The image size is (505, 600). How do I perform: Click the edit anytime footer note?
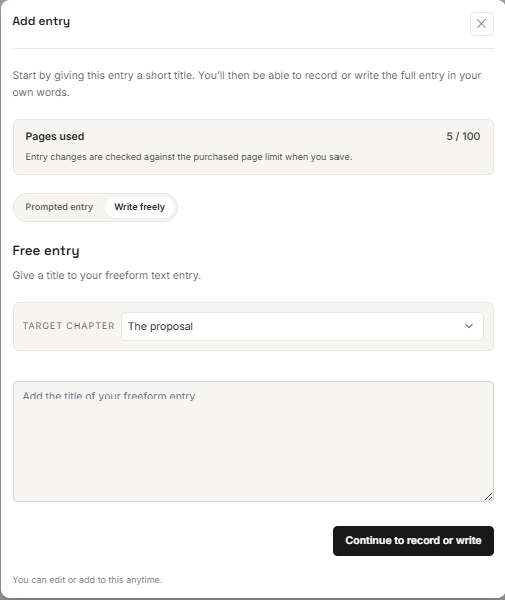click(87, 580)
